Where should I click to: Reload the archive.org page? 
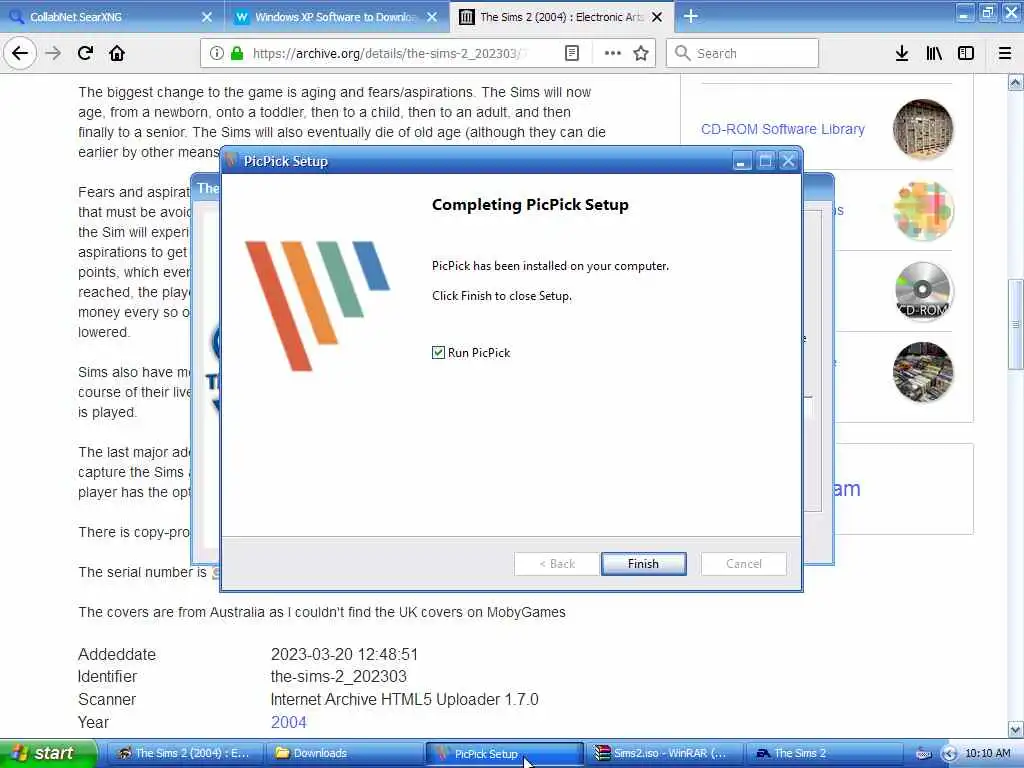point(85,53)
